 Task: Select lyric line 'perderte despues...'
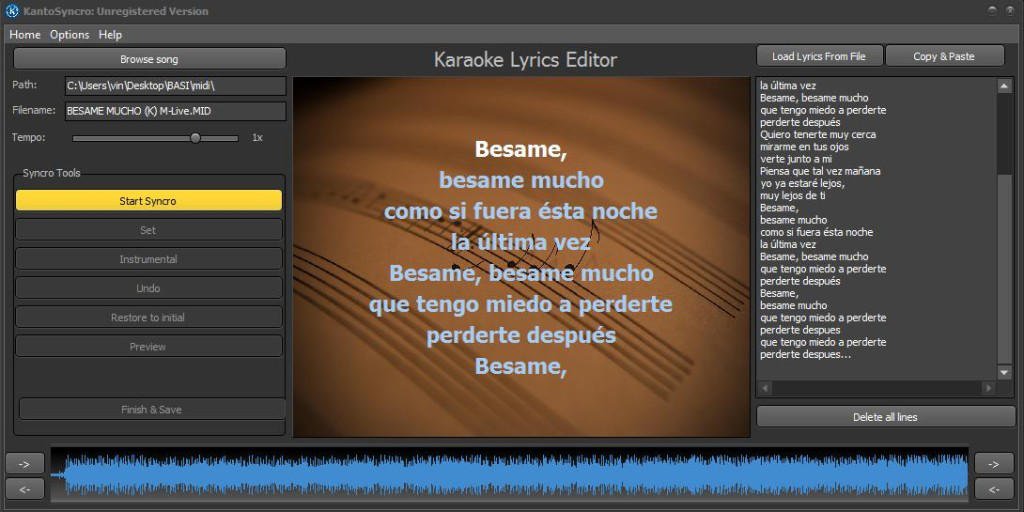point(805,355)
